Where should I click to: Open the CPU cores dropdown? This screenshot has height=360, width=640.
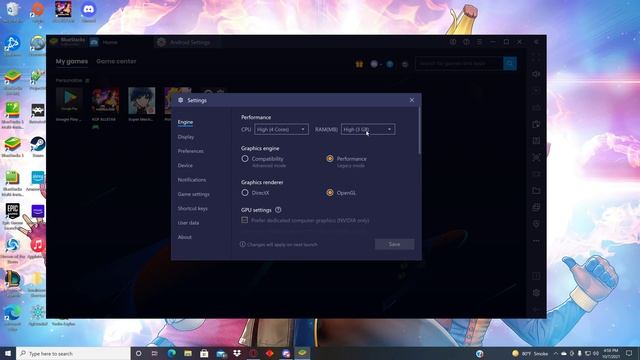click(x=281, y=129)
